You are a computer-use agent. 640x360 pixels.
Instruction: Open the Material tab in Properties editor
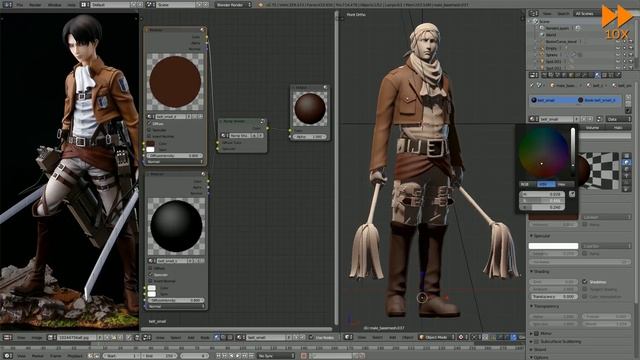(598, 75)
